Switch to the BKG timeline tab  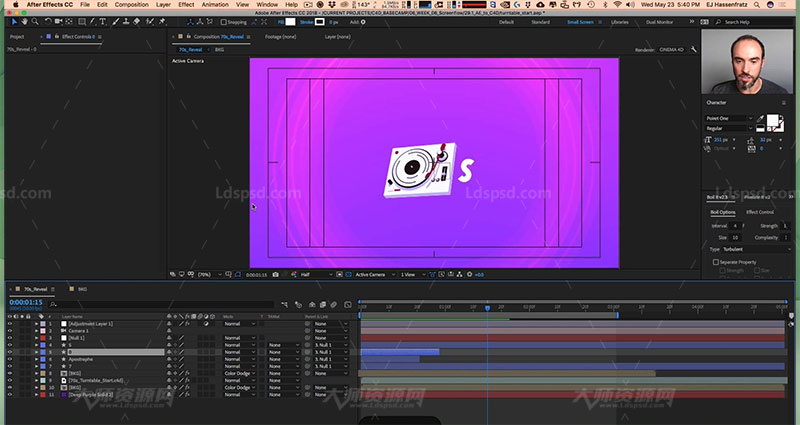tap(82, 289)
